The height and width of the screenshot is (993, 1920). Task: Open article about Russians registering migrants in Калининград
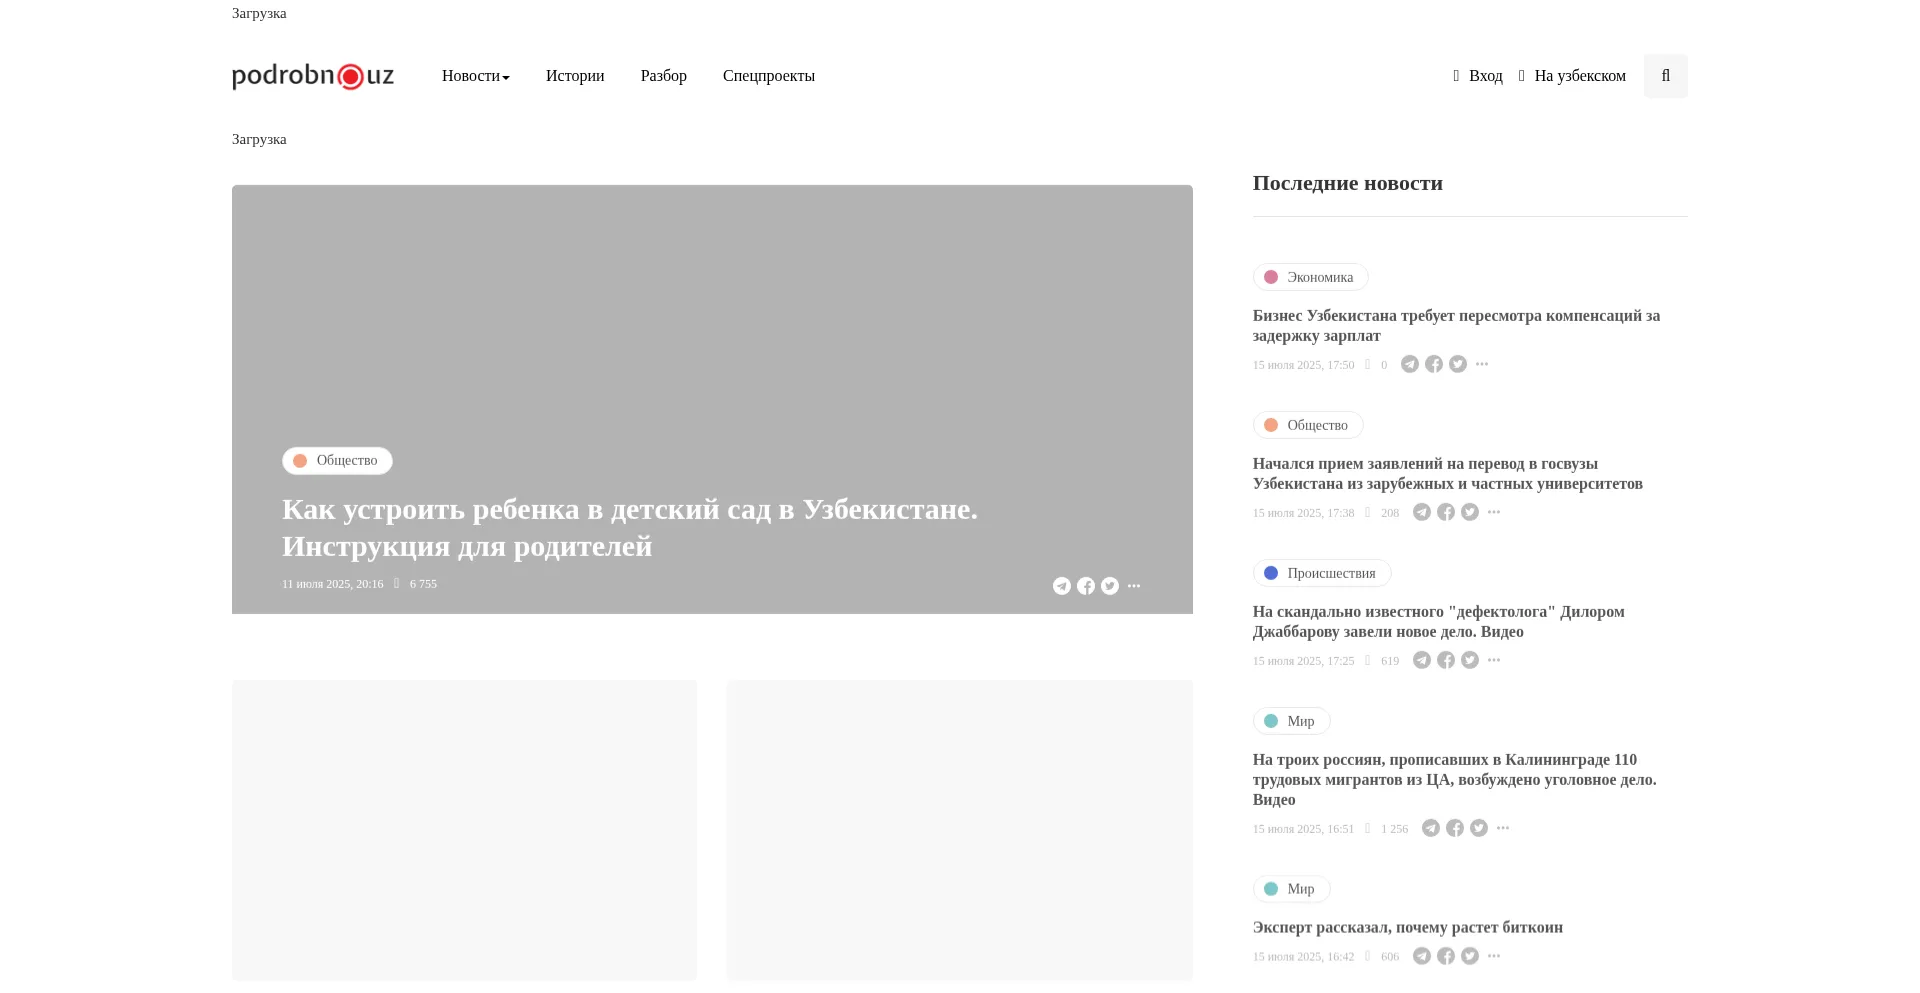point(1455,780)
